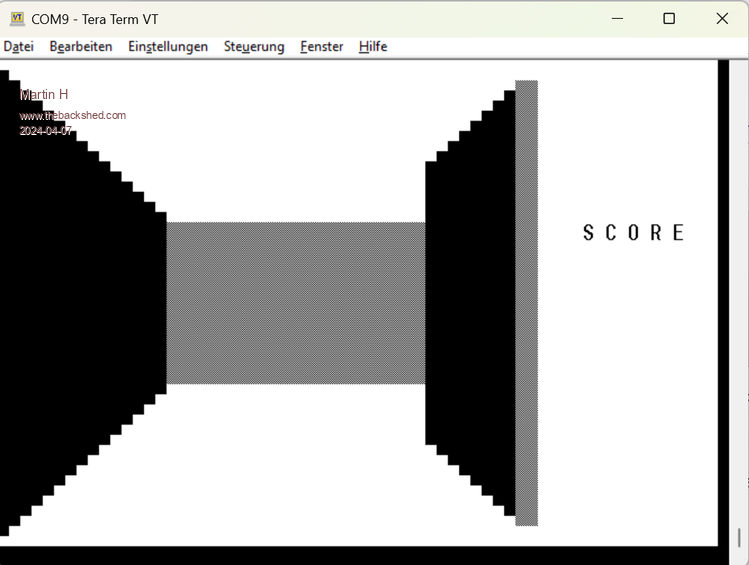The width and height of the screenshot is (749, 565).
Task: Expand the Fenster menu
Action: (x=321, y=47)
